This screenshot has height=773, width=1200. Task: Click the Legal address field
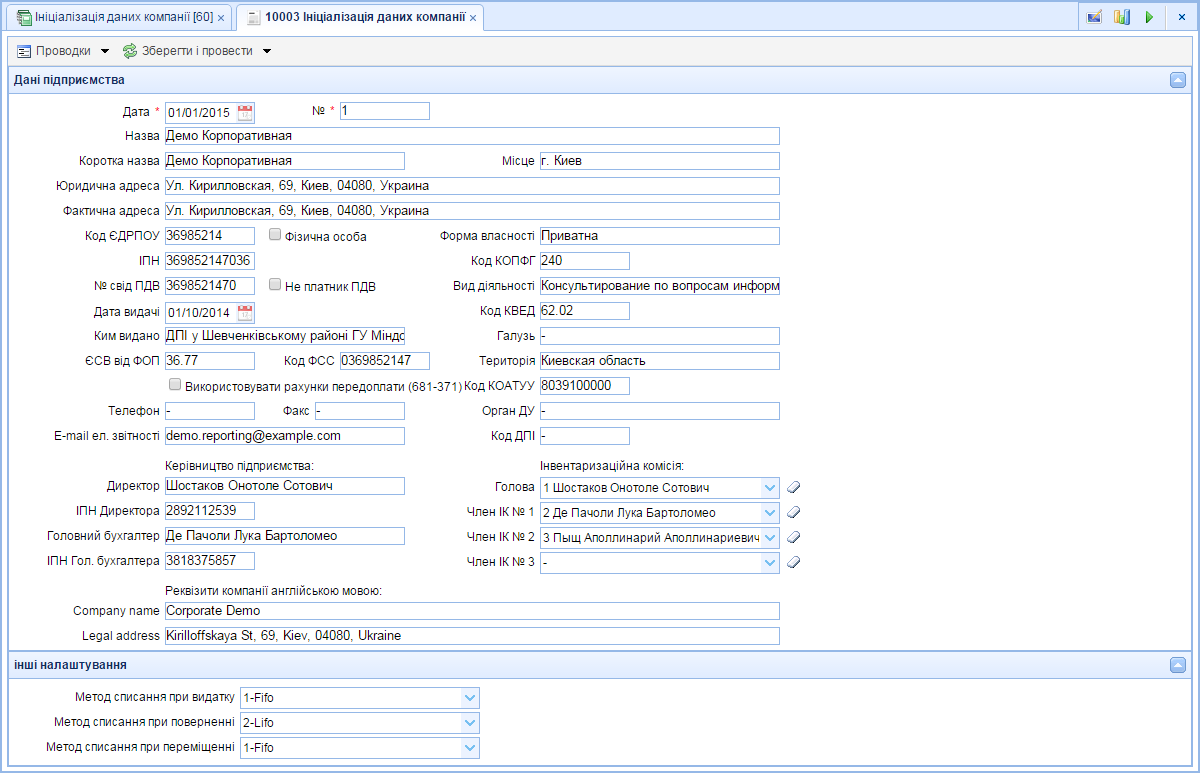coord(472,636)
